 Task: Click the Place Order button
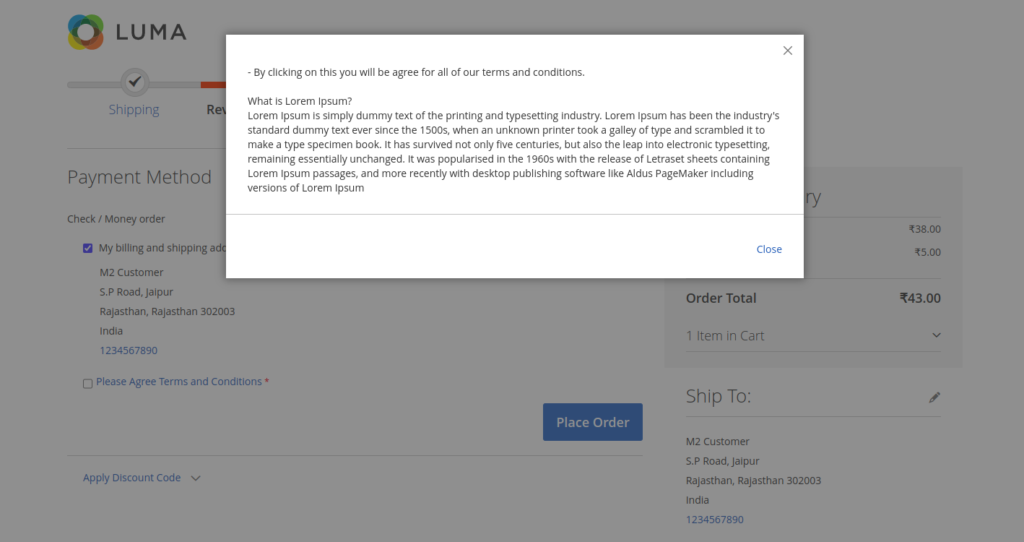[x=592, y=422]
